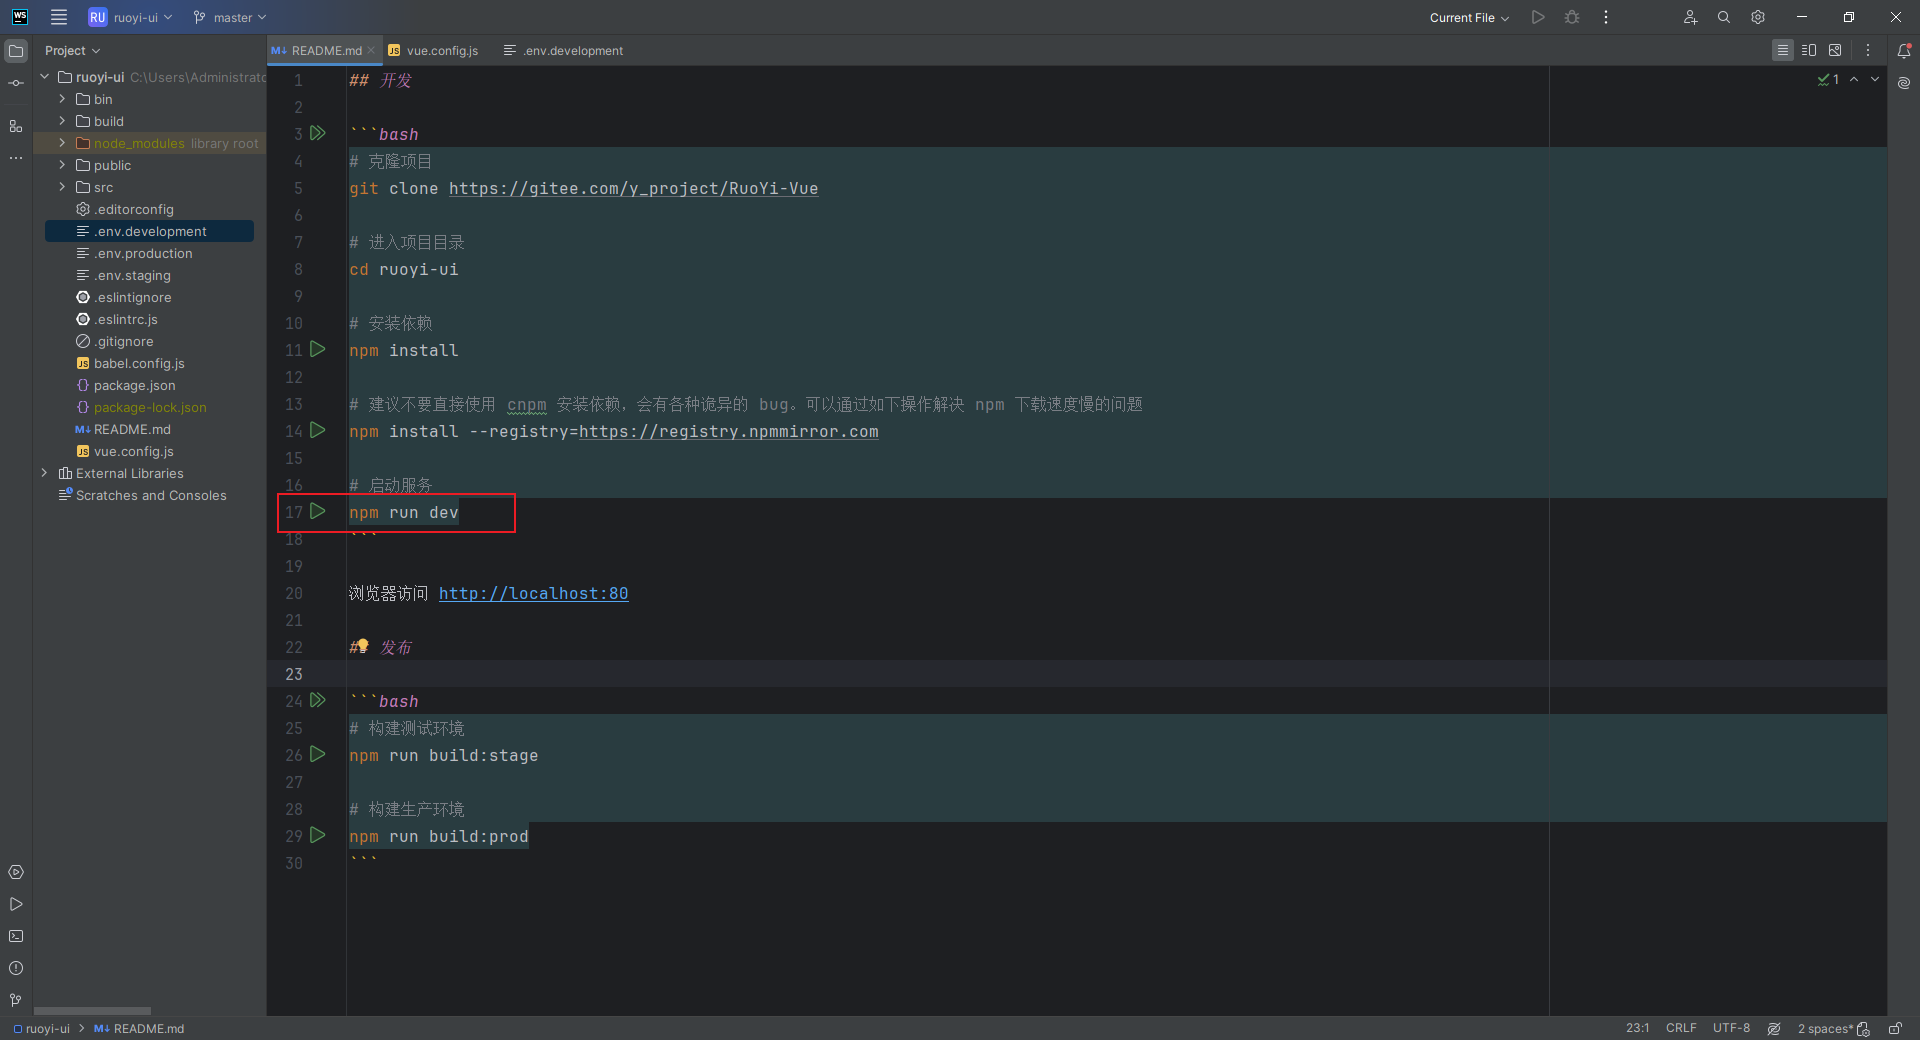The width and height of the screenshot is (1920, 1040).
Task: Click the Run button in top toolbar
Action: (x=1538, y=17)
